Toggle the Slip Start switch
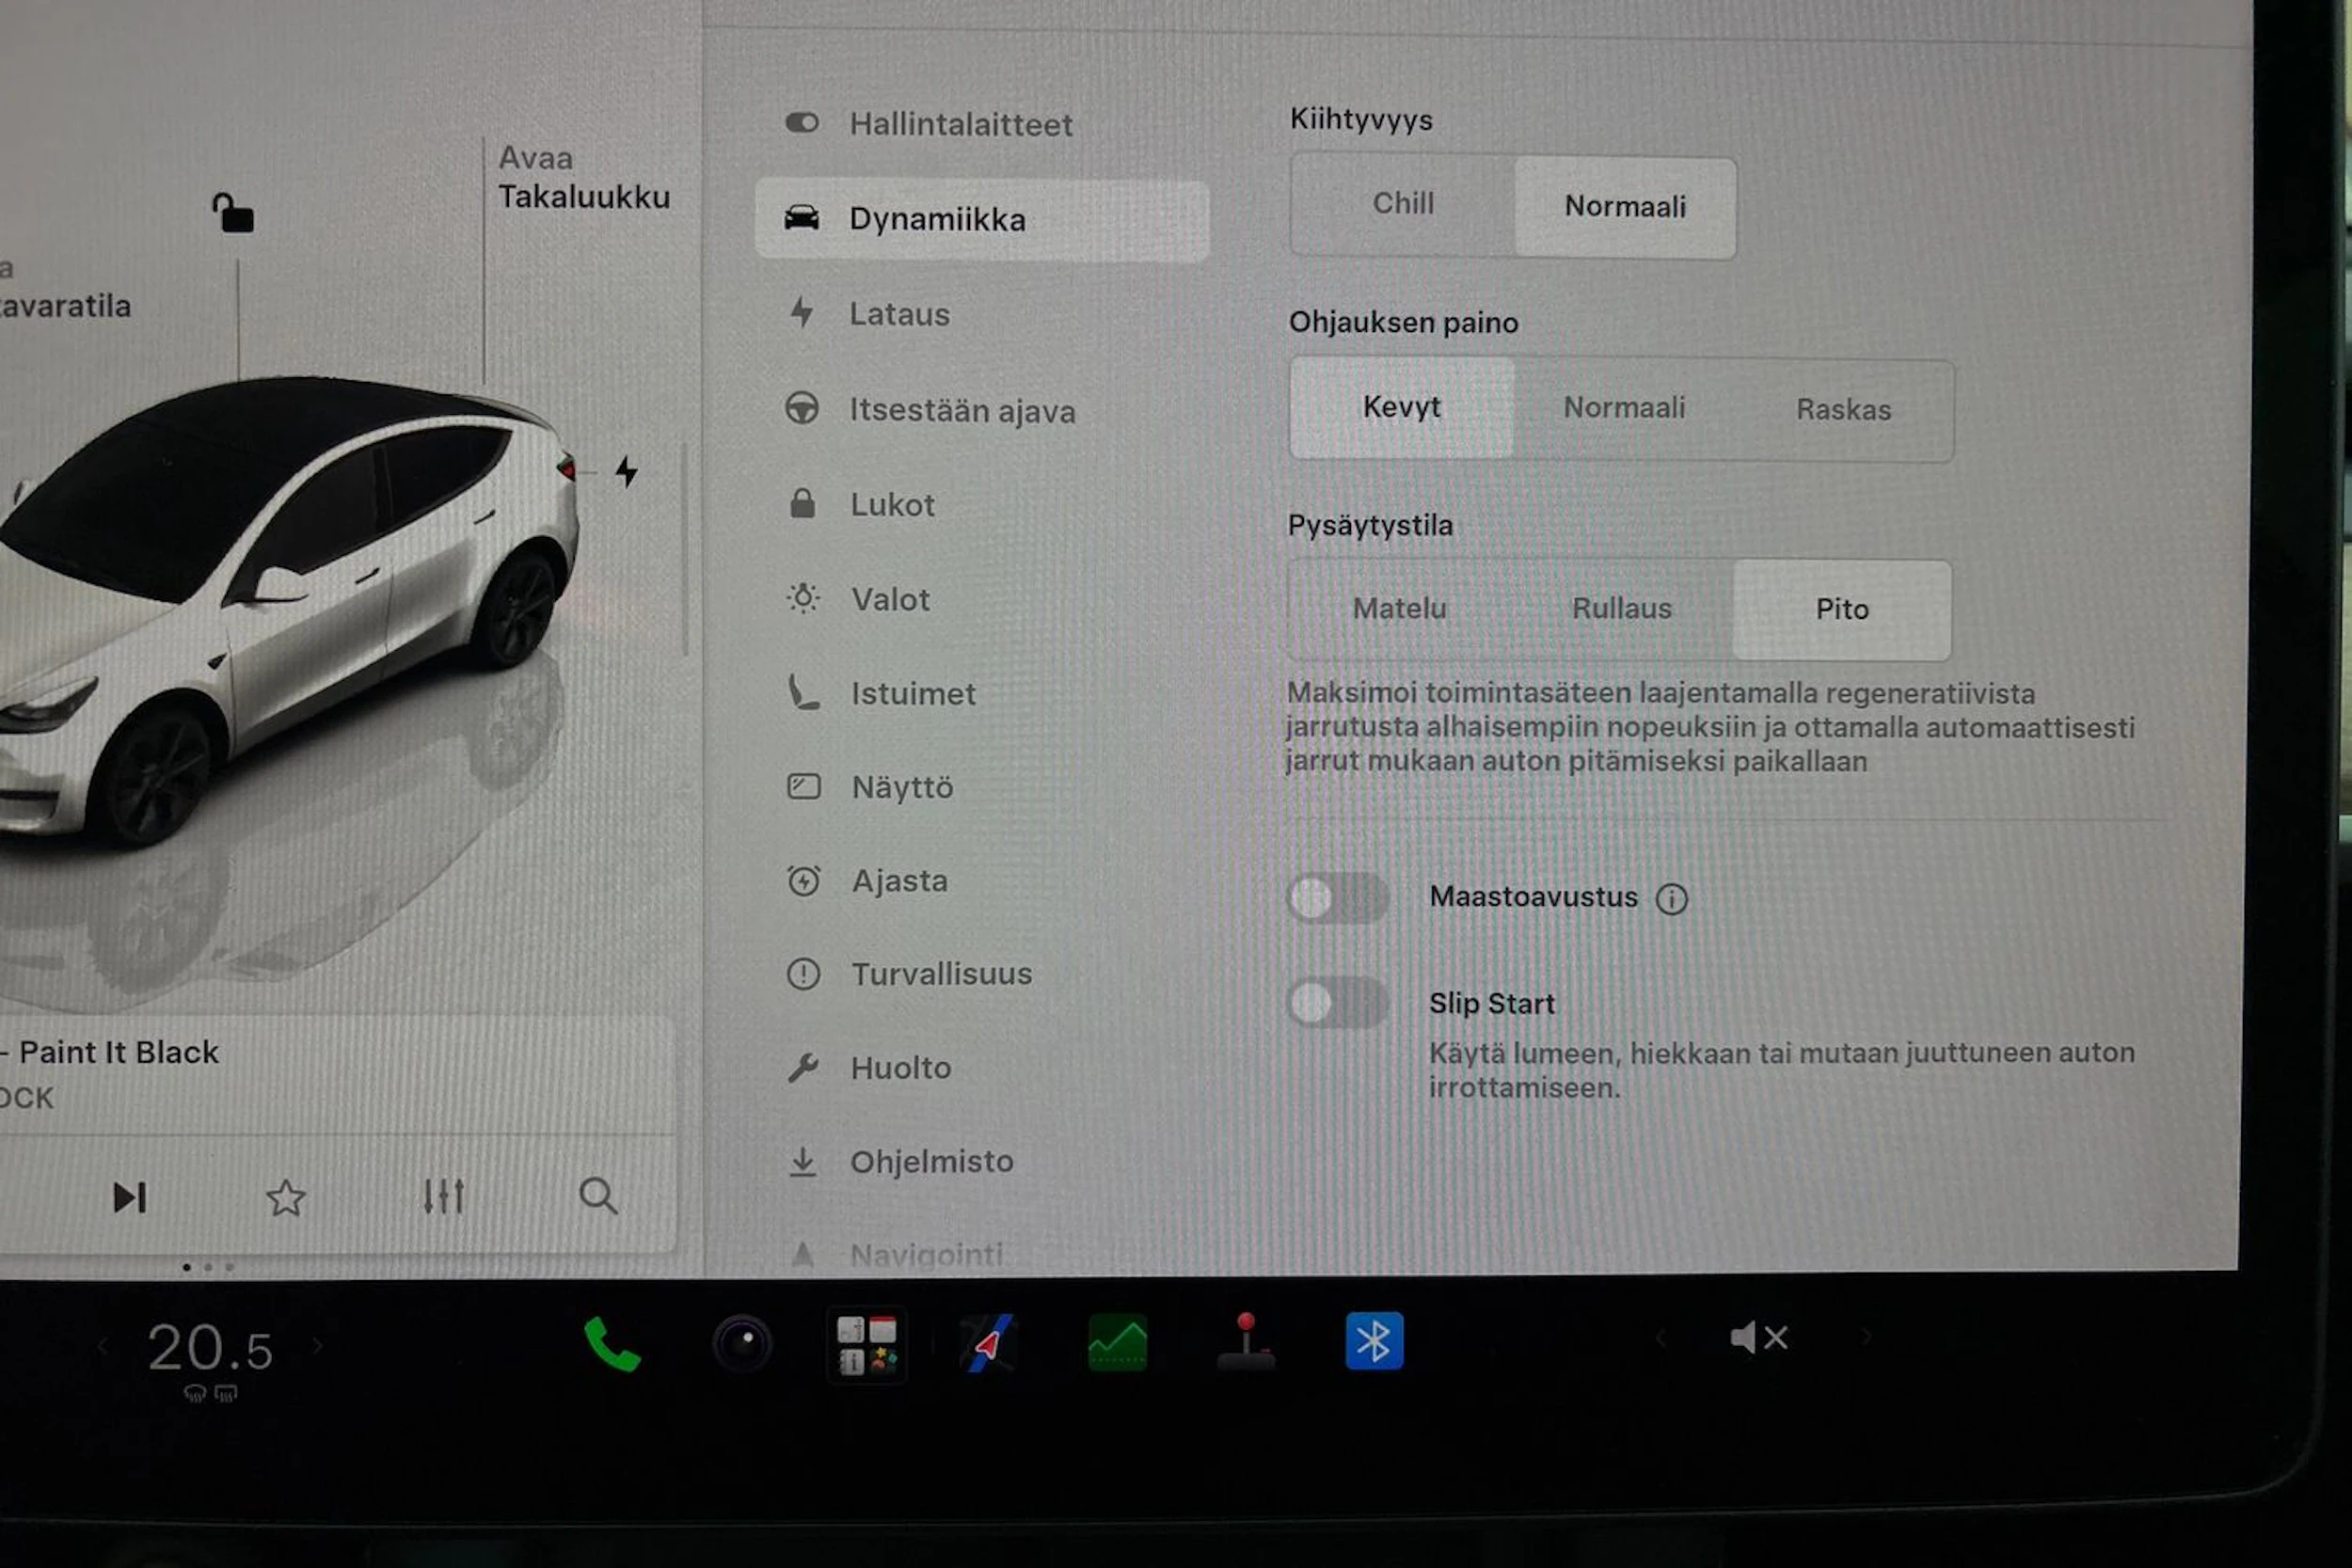This screenshot has width=2352, height=1568. 1338,1003
